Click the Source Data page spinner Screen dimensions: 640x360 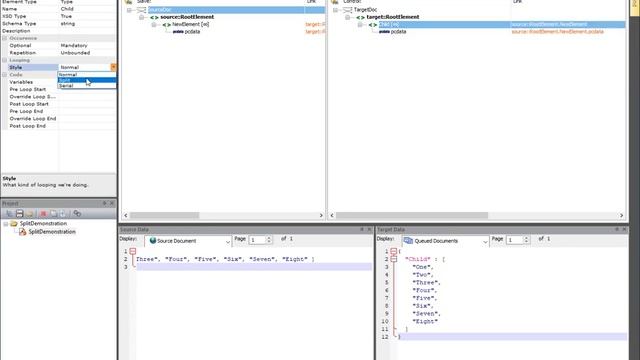[x=269, y=240]
